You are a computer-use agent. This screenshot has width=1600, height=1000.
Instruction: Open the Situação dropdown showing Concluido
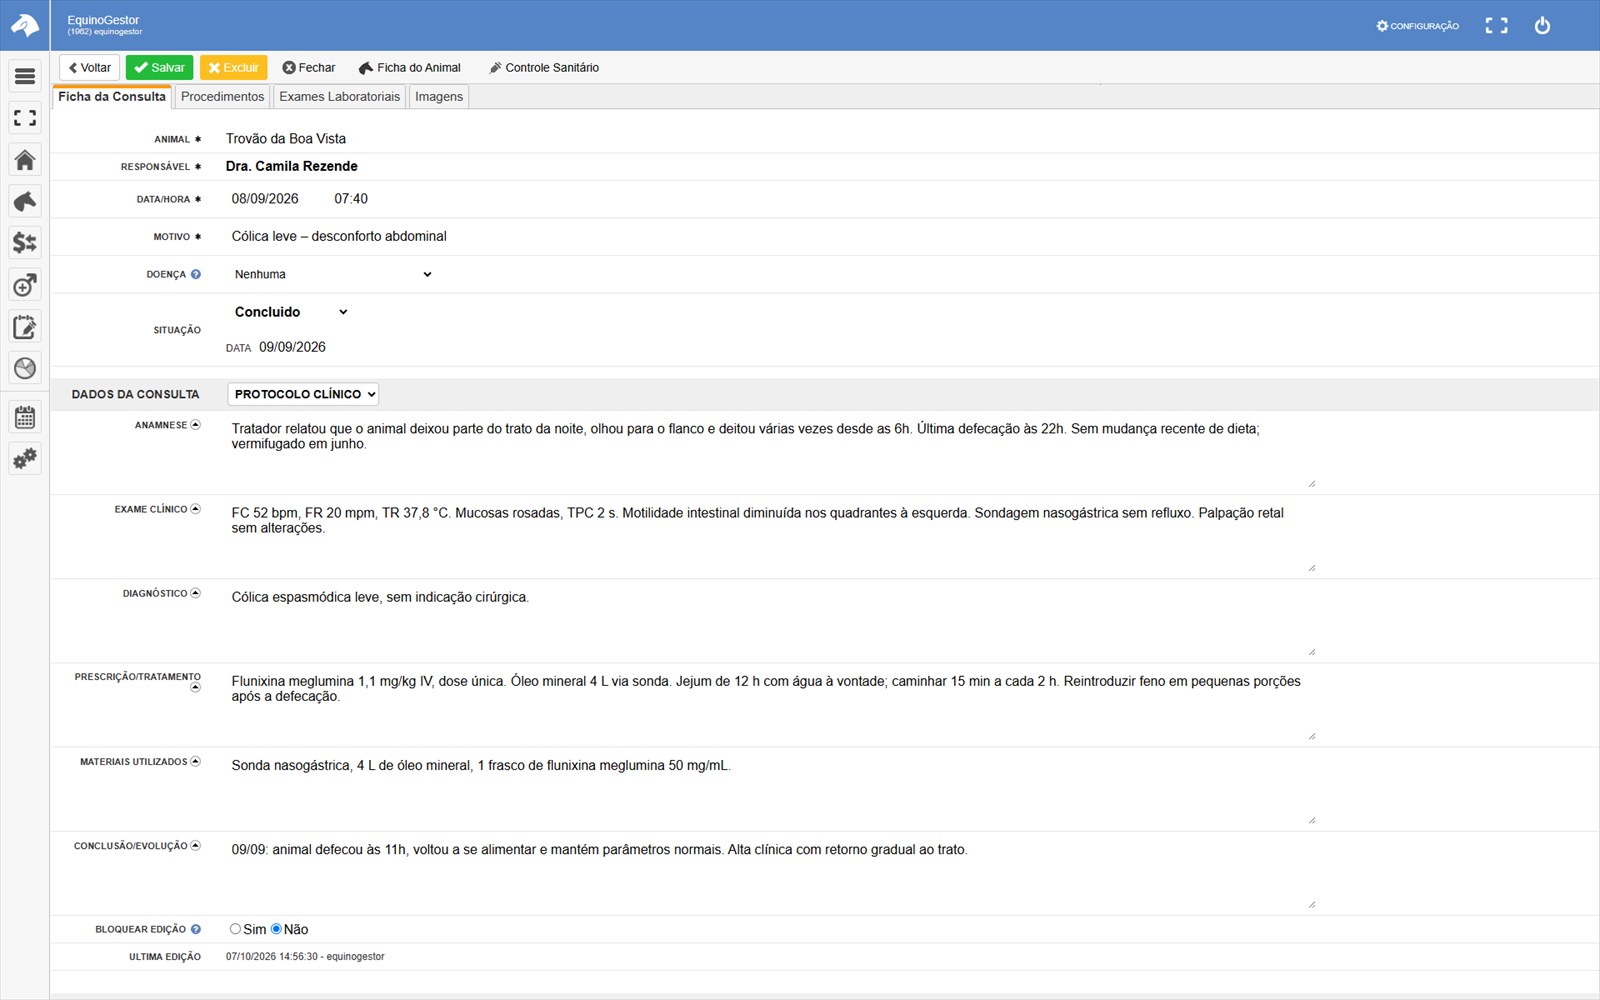290,312
